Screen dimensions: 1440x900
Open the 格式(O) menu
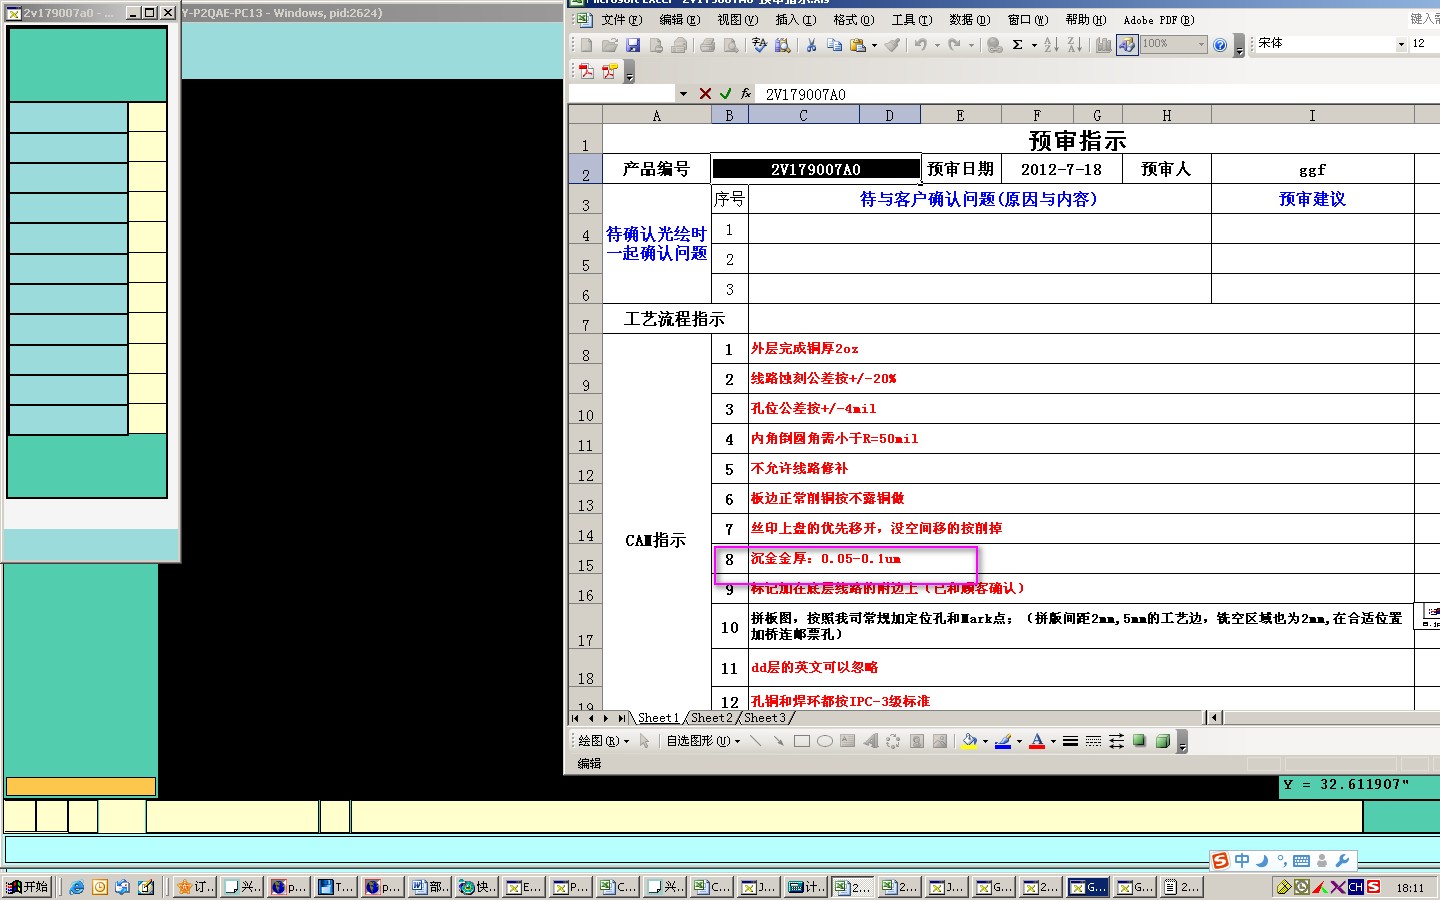pos(854,20)
